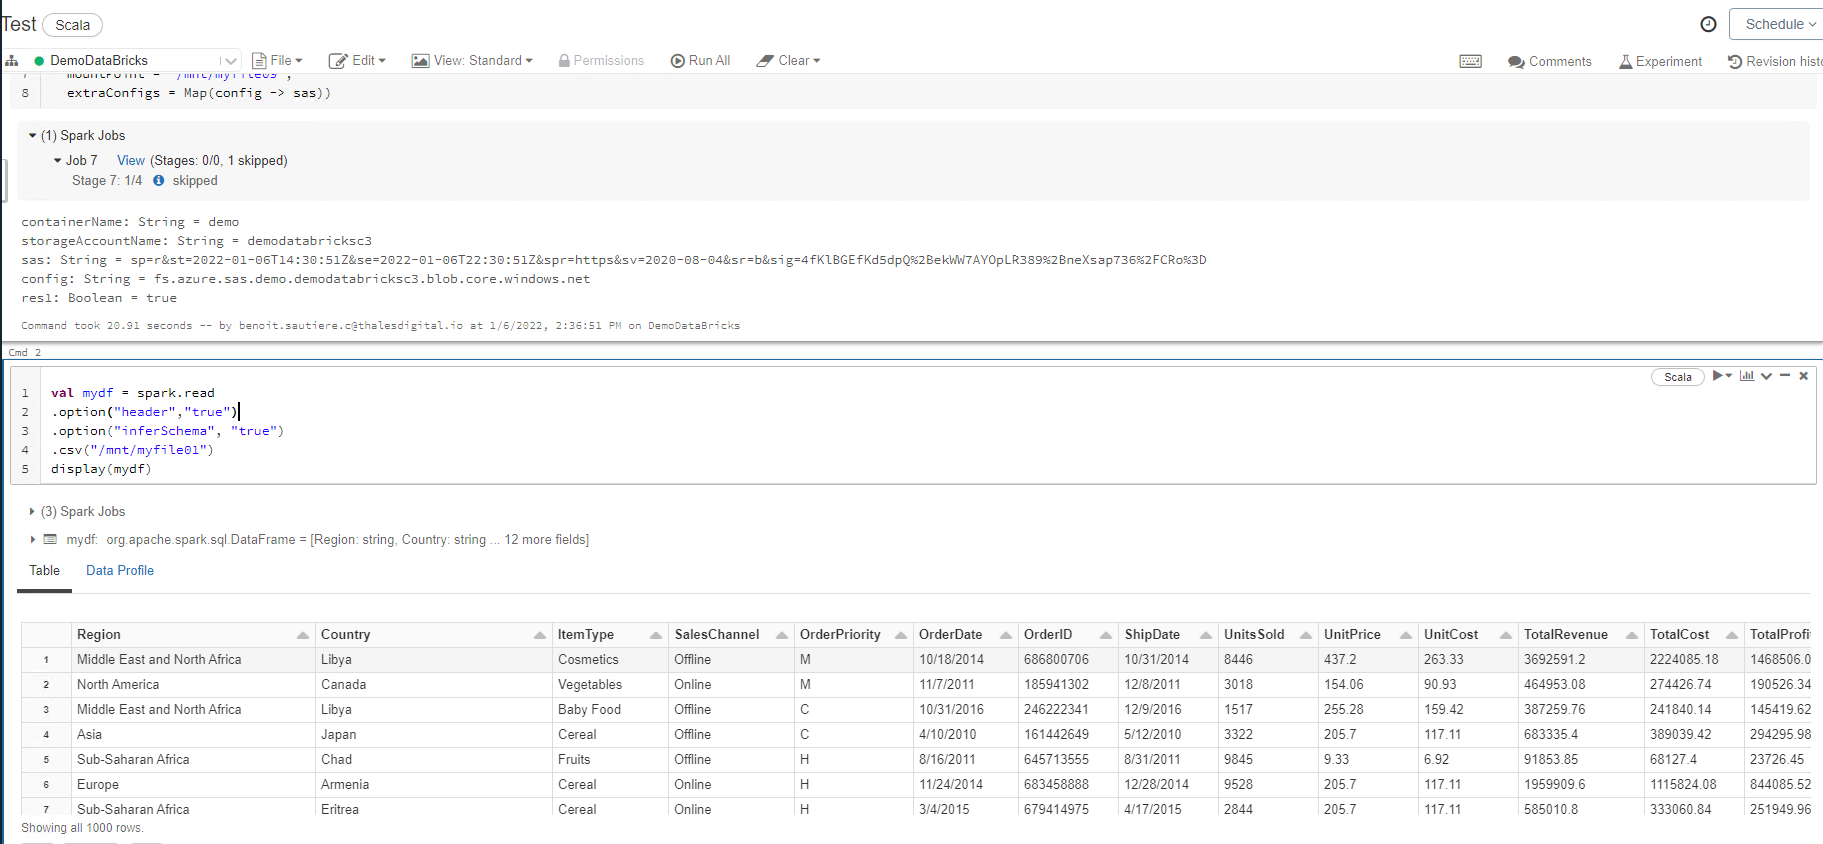Sort by UnitPrice column
Screen dimensions: 1823x844
(1406, 635)
